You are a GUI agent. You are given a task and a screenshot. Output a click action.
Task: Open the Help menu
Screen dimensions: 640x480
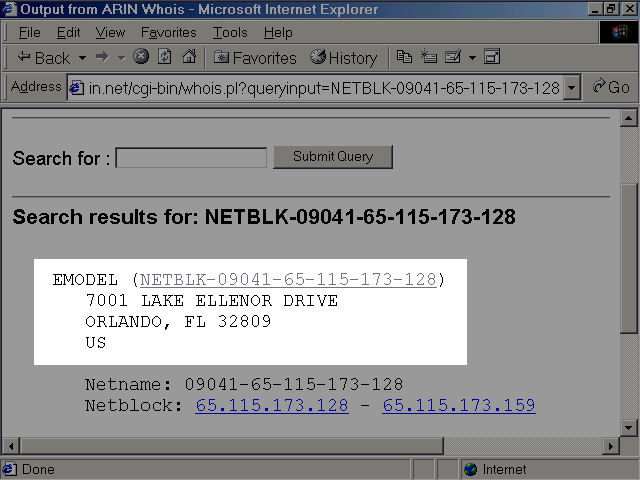(278, 32)
